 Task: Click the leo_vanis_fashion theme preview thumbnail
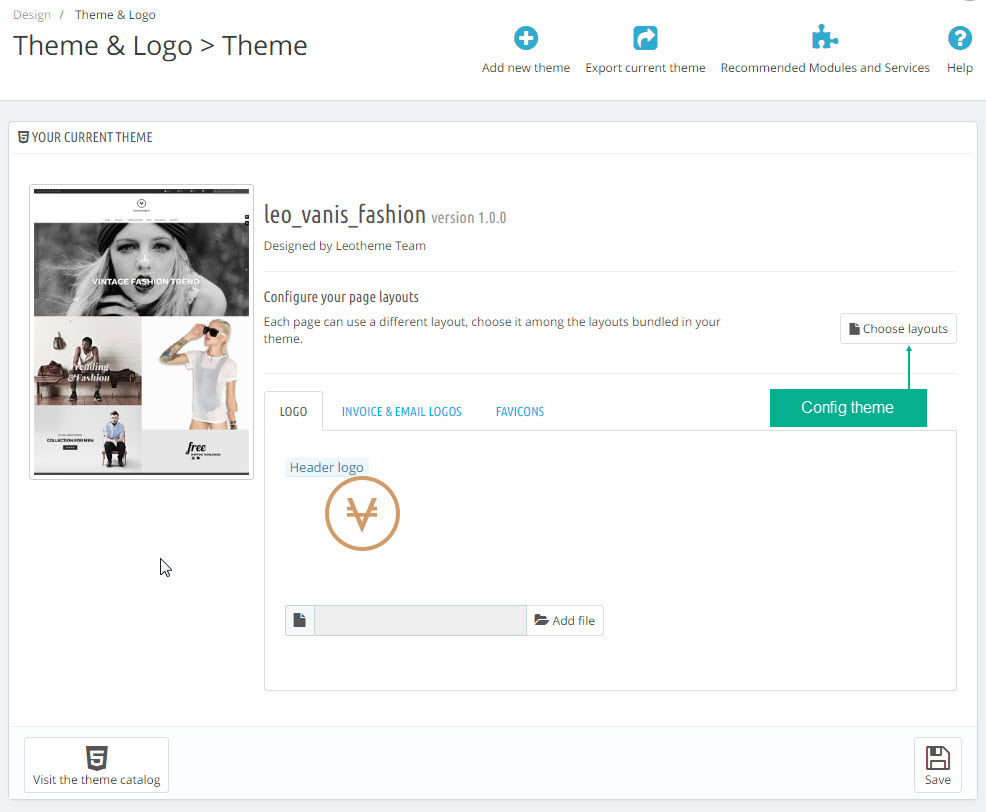tap(141, 332)
